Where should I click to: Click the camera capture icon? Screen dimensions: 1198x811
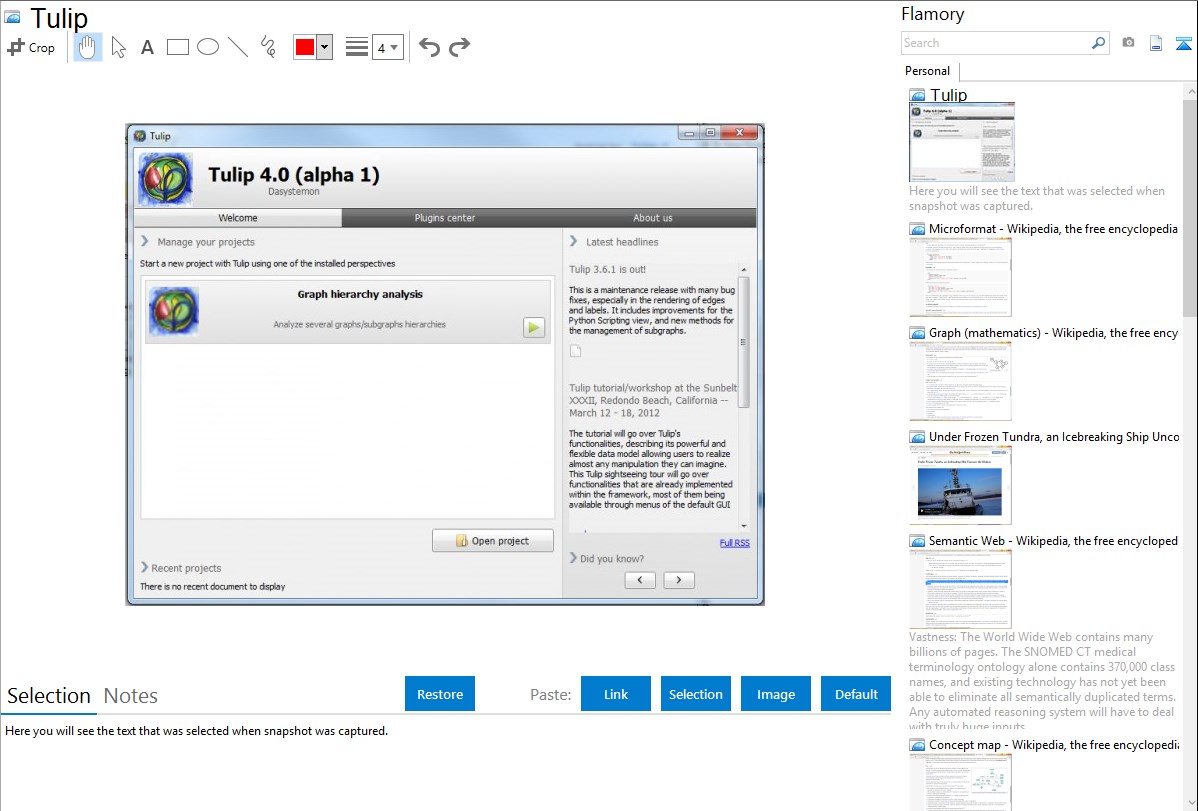pyautogui.click(x=1128, y=43)
